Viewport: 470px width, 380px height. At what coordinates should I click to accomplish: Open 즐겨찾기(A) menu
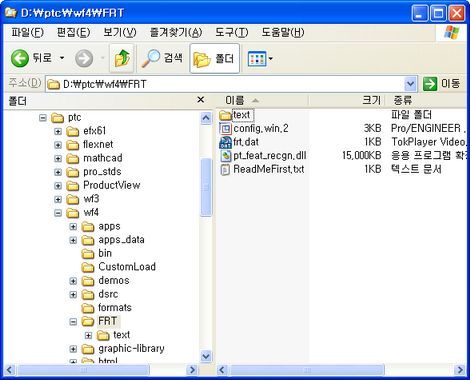176,32
